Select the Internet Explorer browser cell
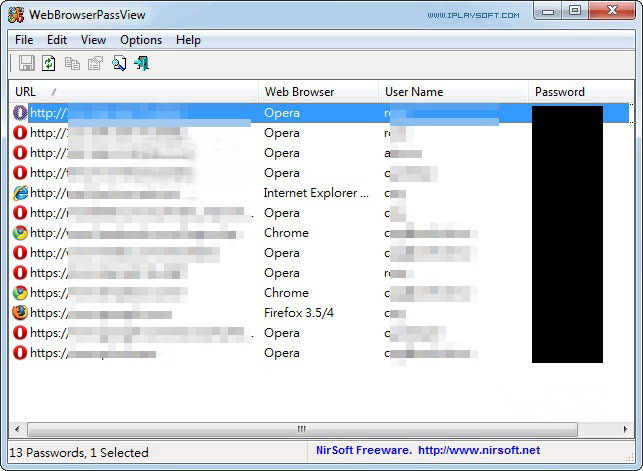The width and height of the screenshot is (643, 471). [x=316, y=193]
